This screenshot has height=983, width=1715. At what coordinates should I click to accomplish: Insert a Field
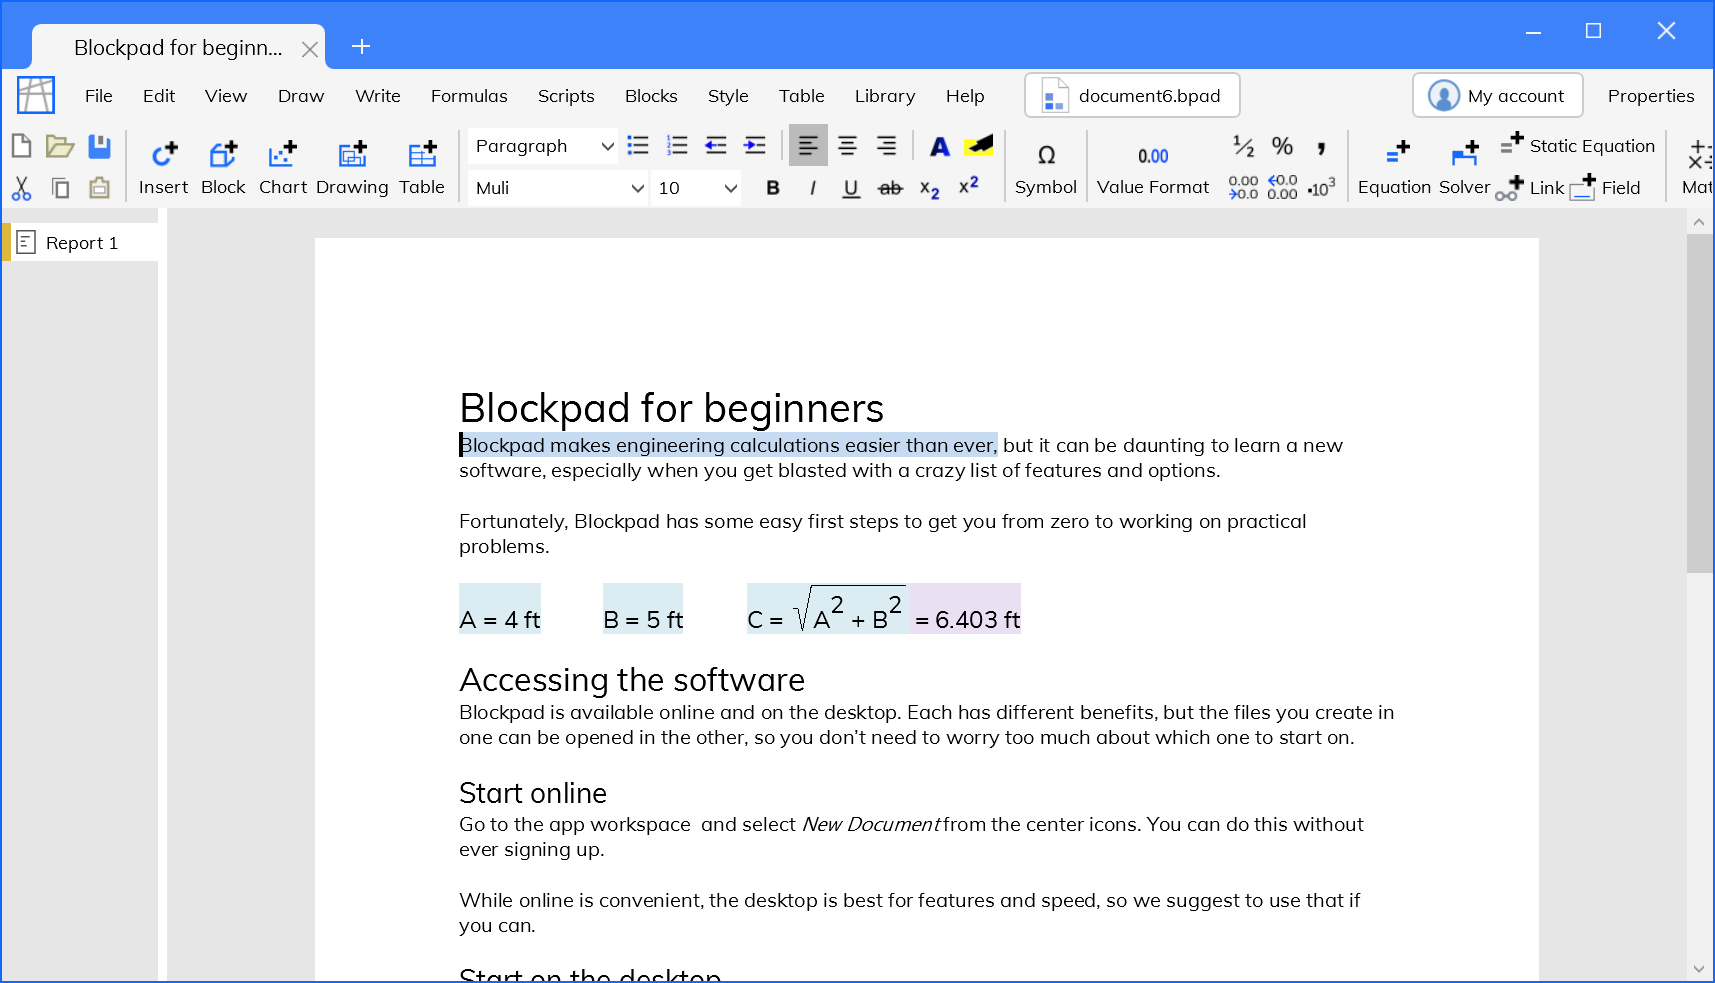coord(1605,188)
